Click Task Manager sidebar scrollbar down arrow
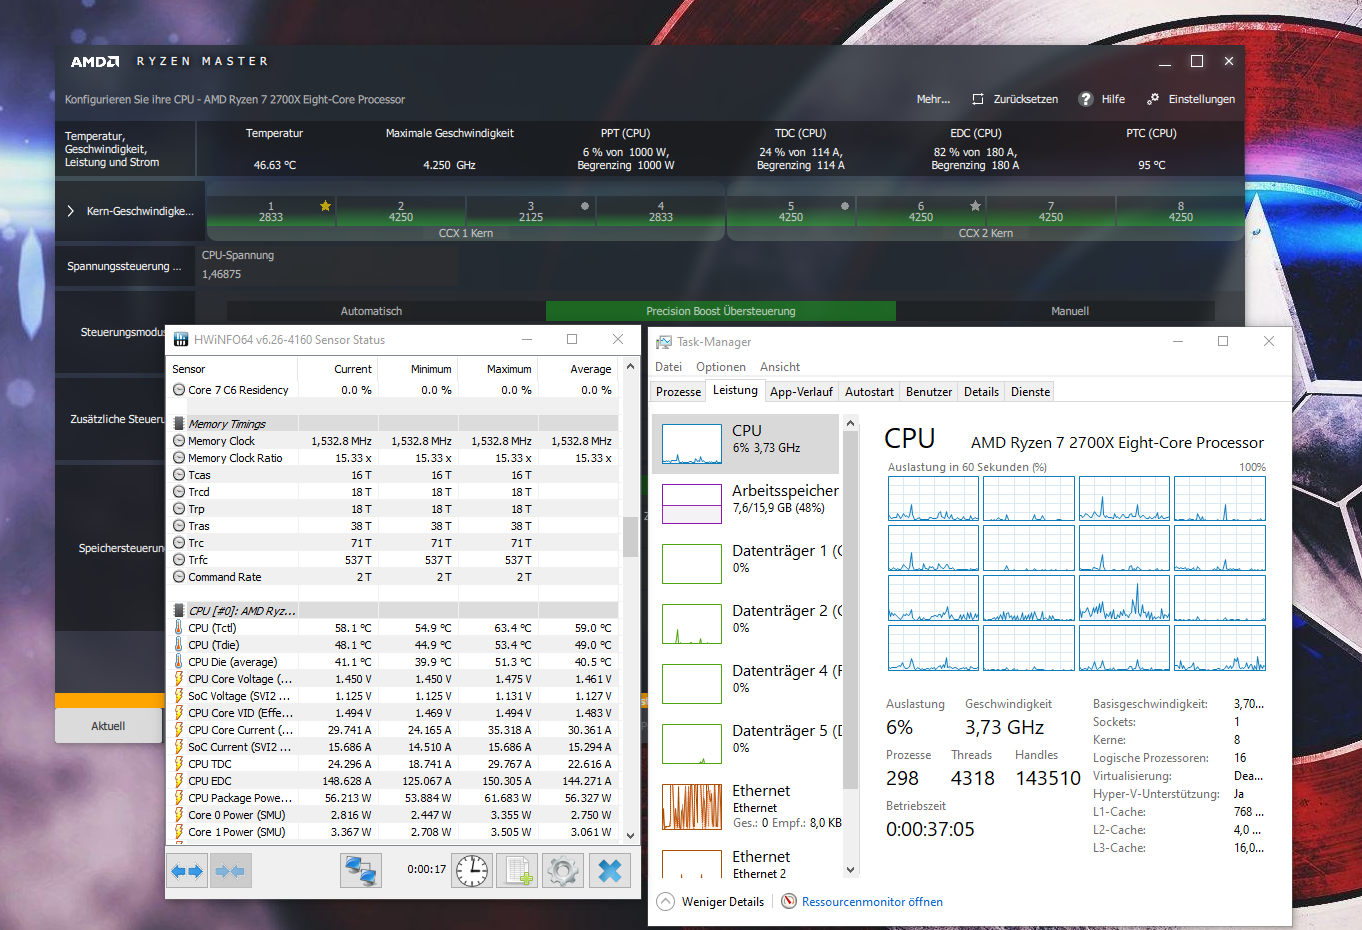Viewport: 1362px width, 930px height. 851,870
